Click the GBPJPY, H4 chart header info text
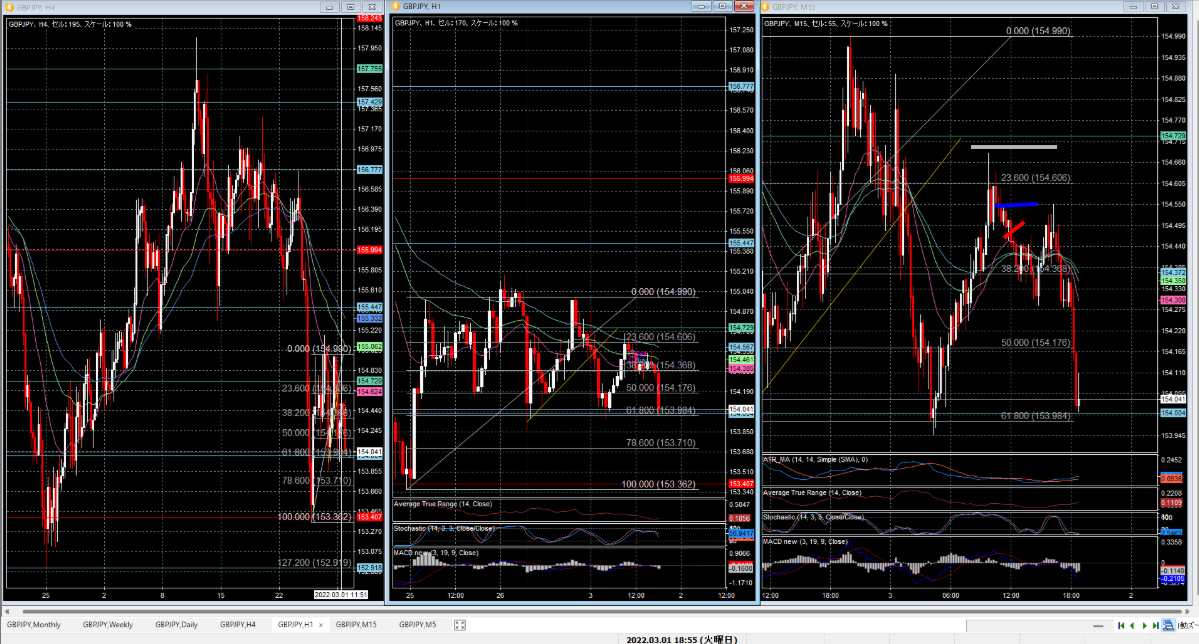The image size is (1199, 644). click(70, 24)
